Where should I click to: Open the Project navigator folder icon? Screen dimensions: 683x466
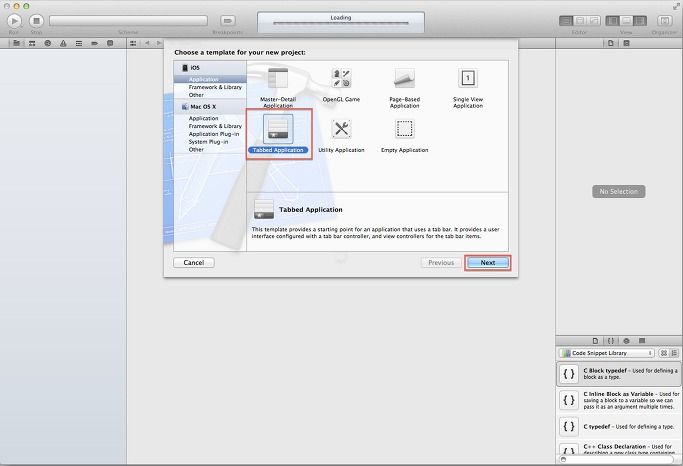(x=16, y=43)
